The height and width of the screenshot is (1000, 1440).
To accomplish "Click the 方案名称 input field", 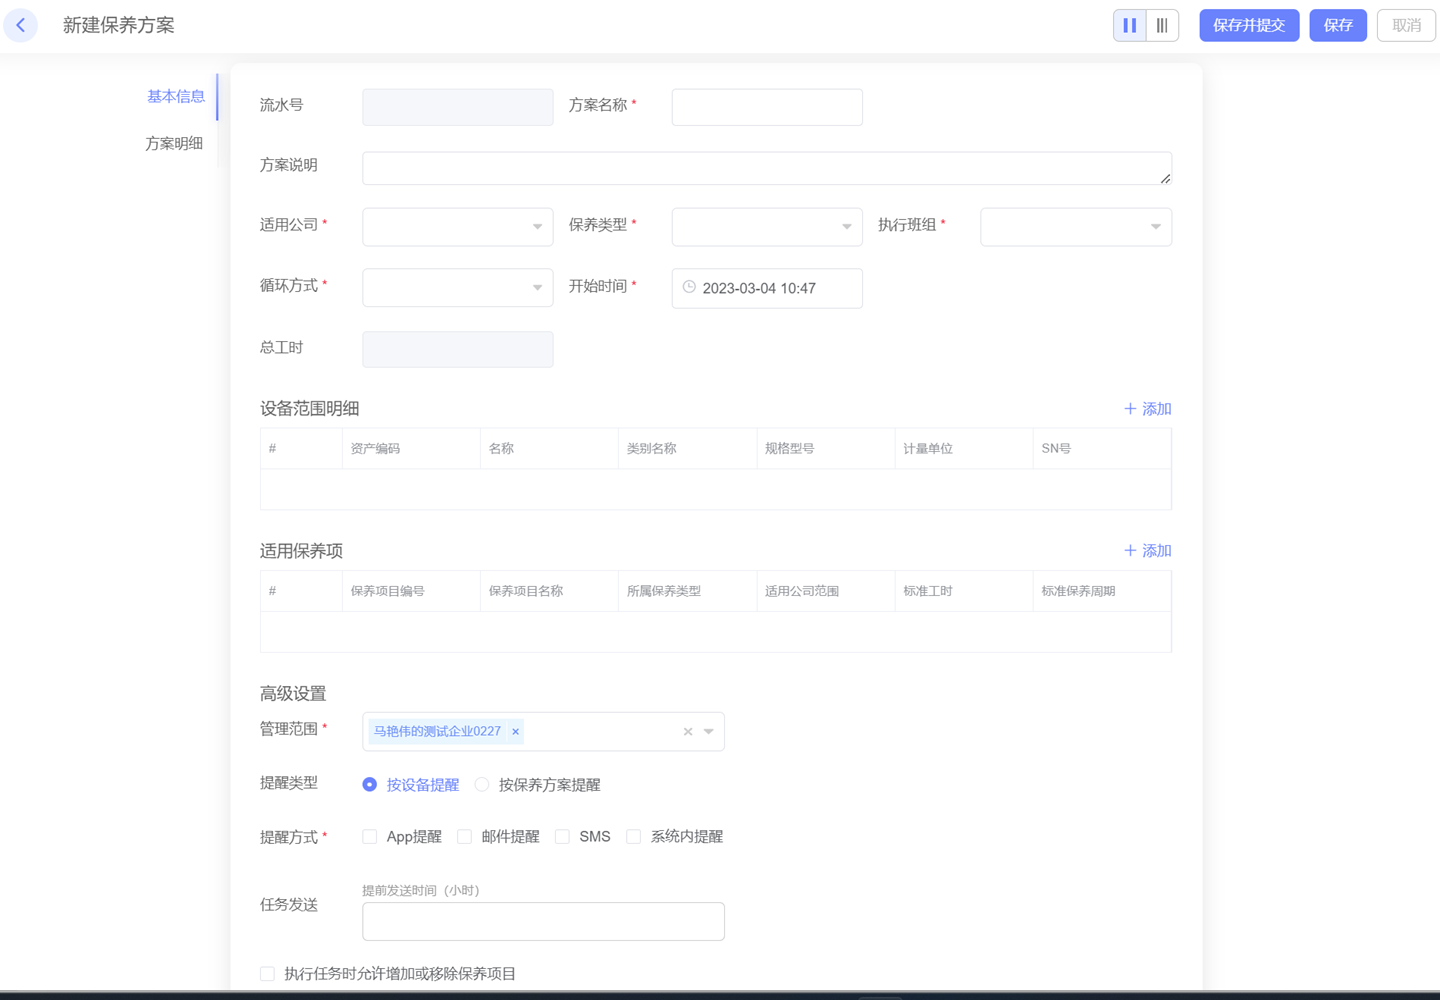I will click(x=767, y=107).
